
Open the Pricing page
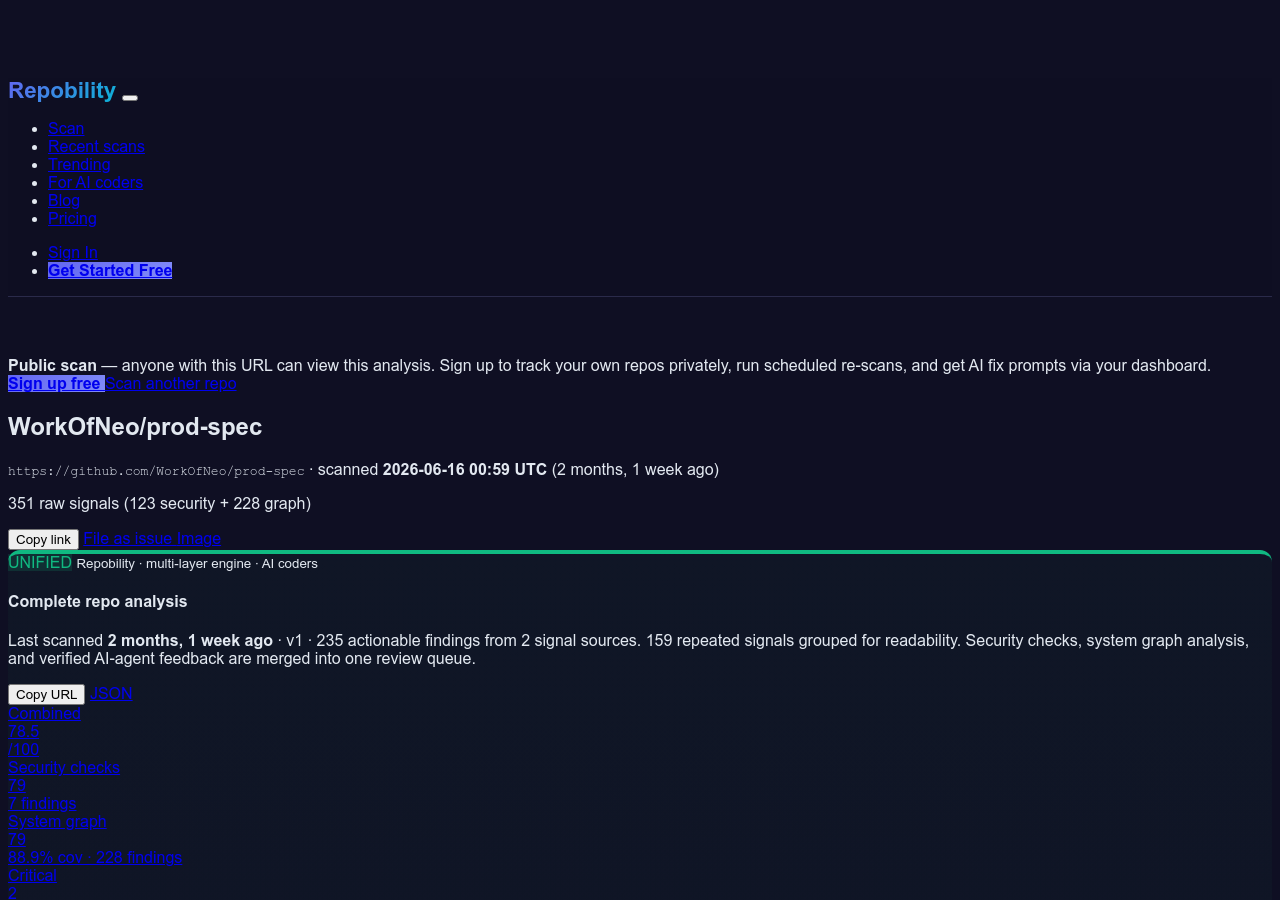pyautogui.click(x=72, y=218)
